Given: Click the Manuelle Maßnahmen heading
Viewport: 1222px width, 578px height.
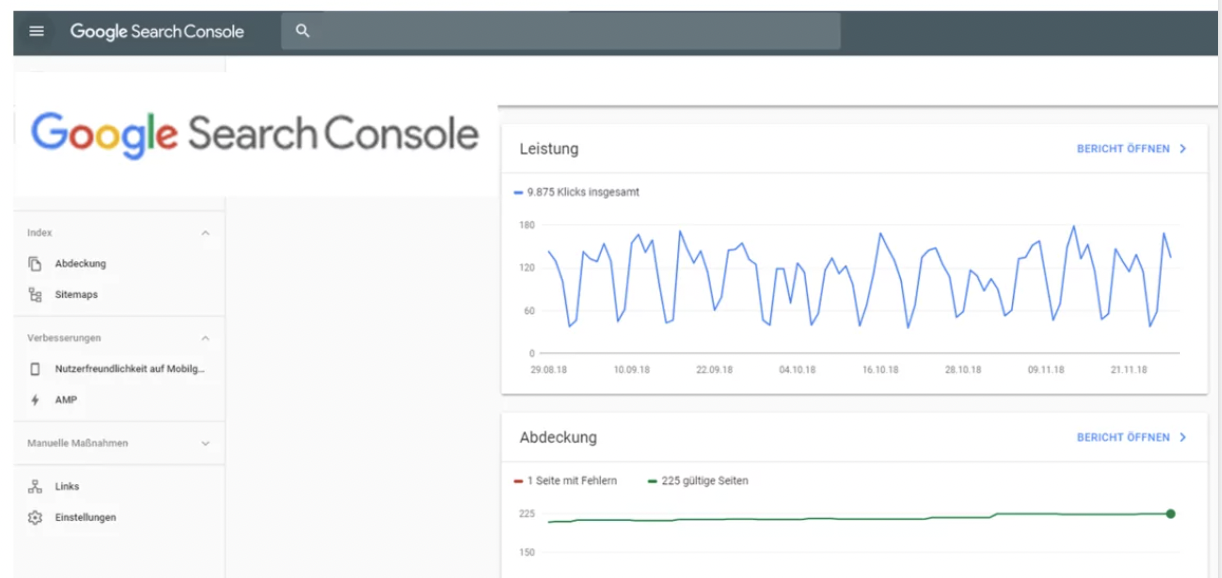Looking at the screenshot, I should (x=77, y=443).
